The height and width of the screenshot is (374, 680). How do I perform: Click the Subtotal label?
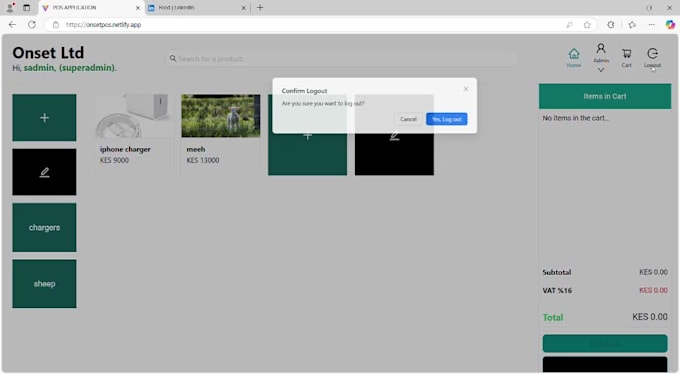(x=556, y=272)
